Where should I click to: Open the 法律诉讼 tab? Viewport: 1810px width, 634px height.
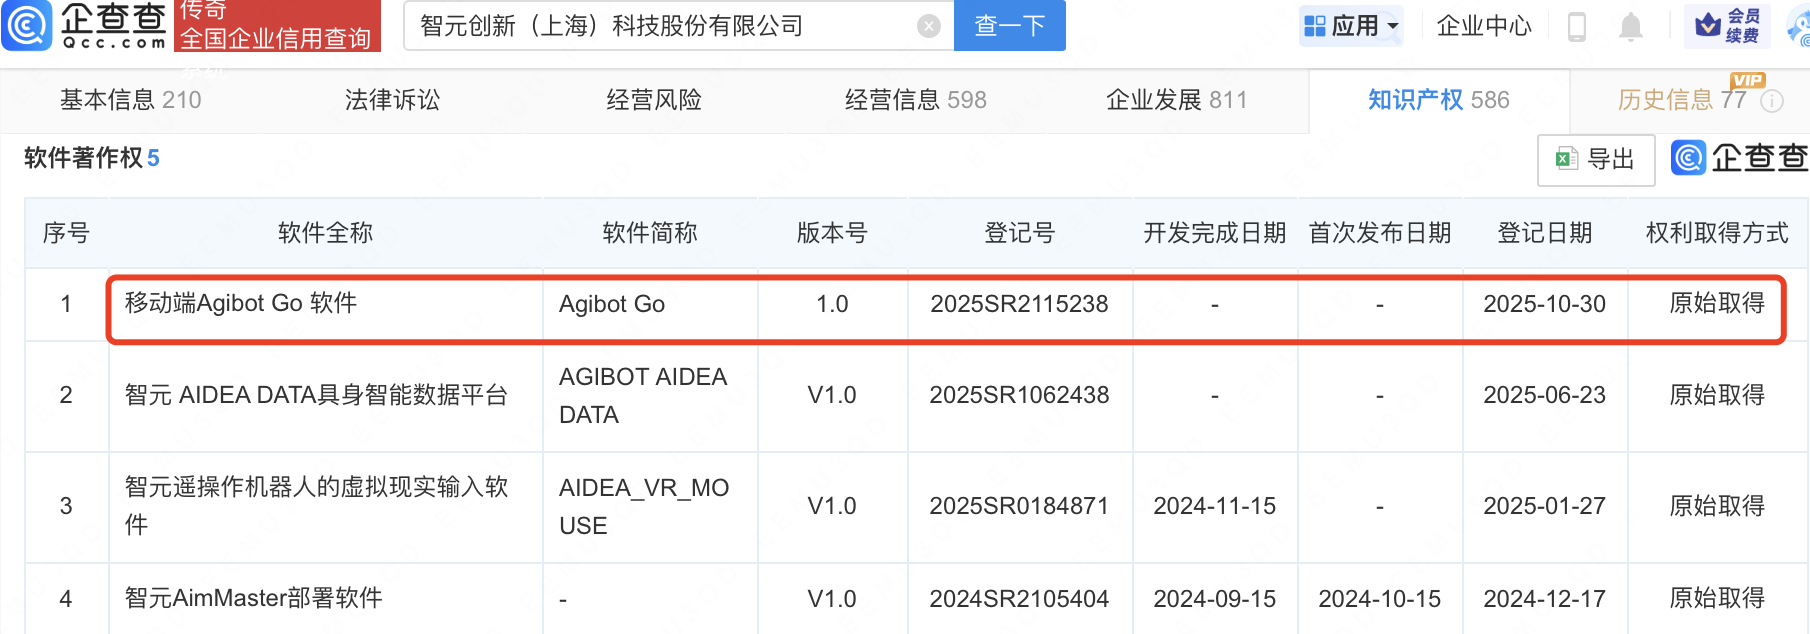pos(392,100)
